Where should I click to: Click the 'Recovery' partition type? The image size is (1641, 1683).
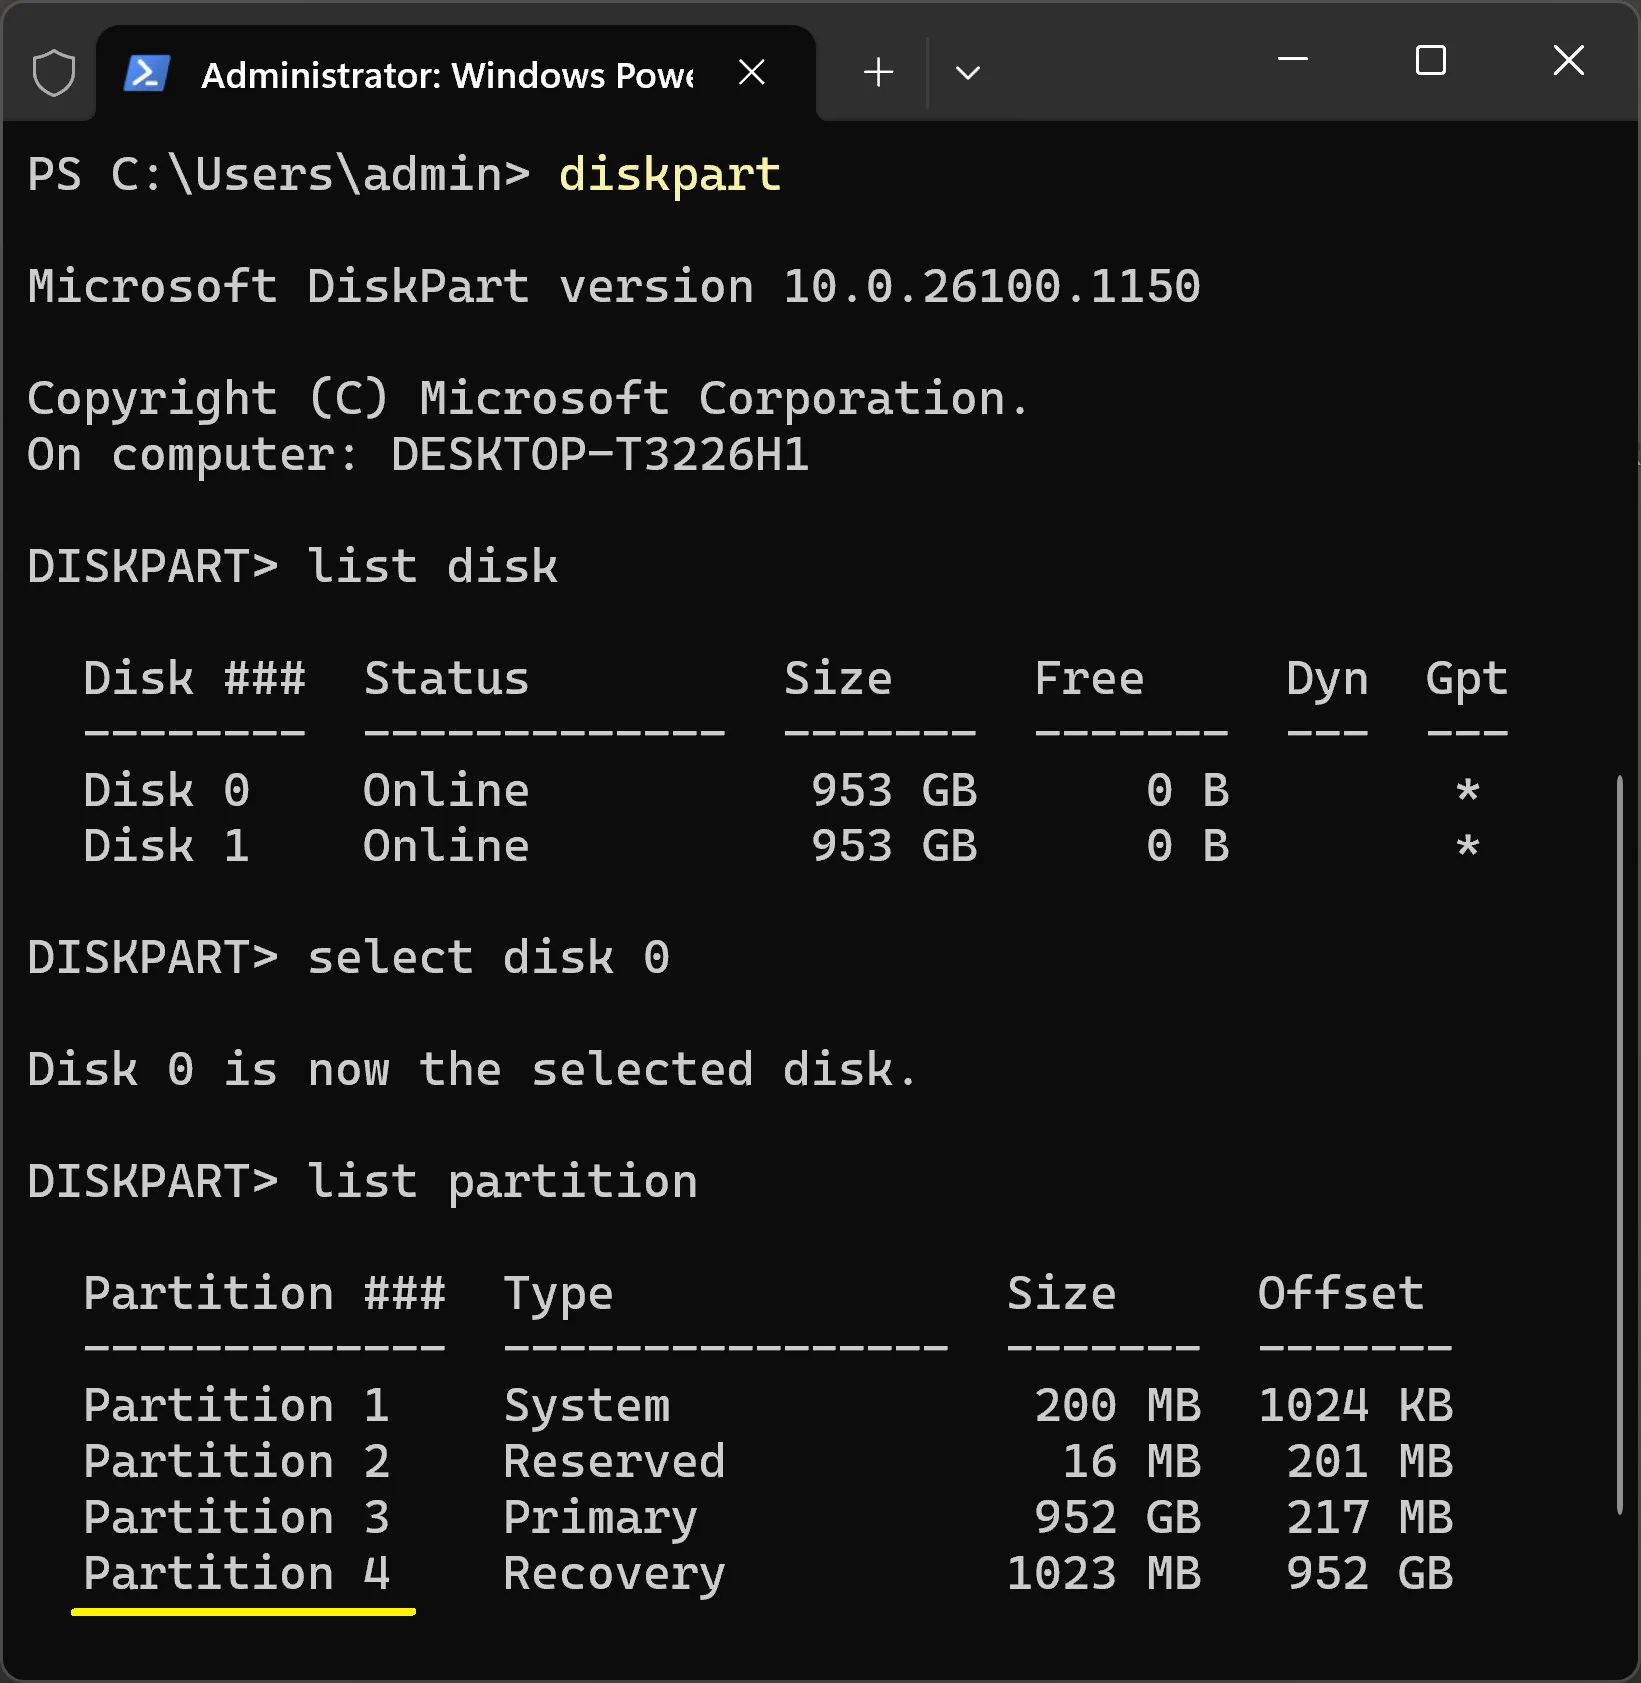point(614,1576)
